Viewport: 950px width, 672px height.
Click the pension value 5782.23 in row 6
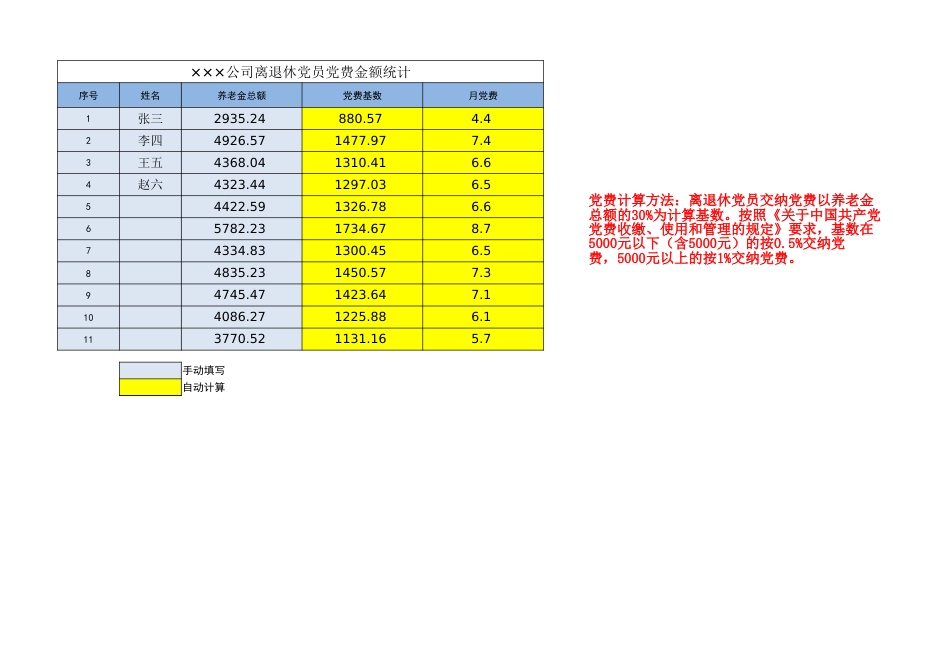(x=240, y=228)
